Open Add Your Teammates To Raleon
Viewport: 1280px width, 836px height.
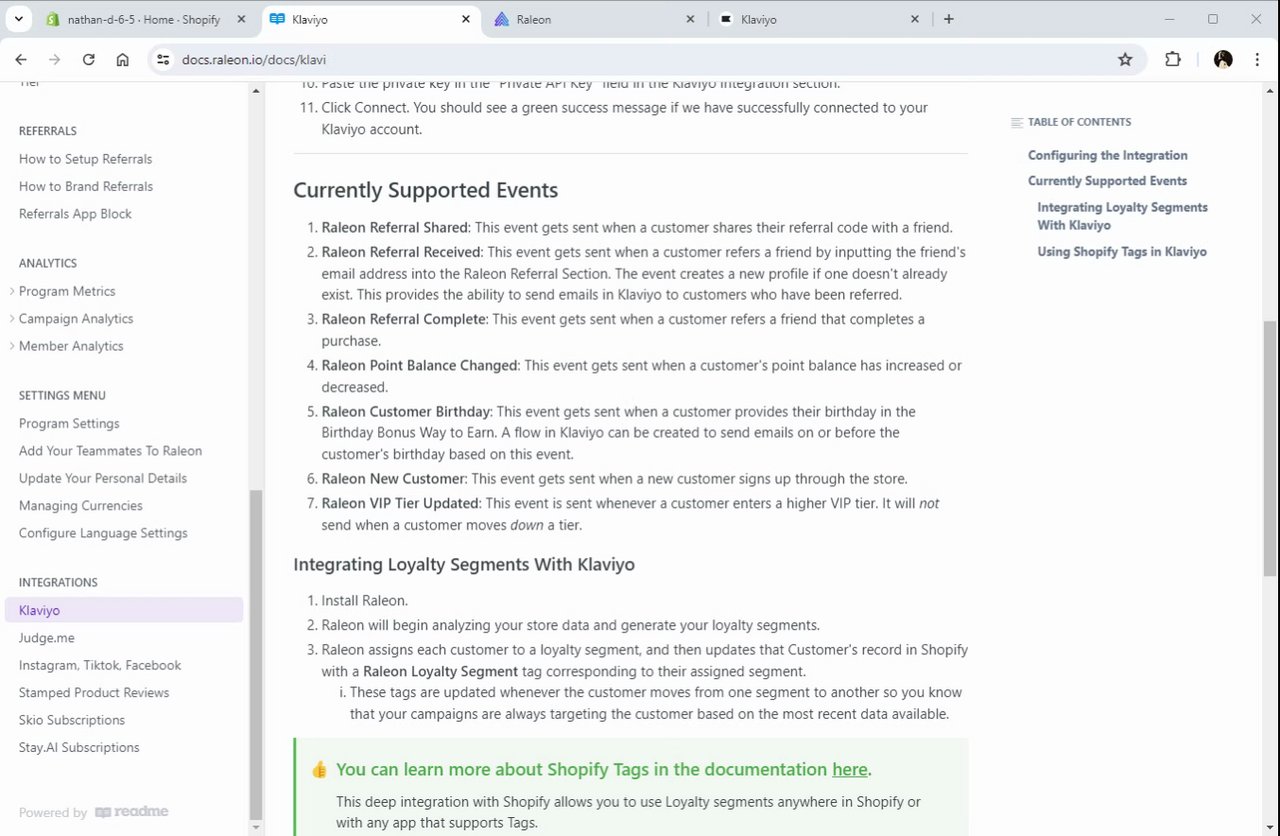110,451
